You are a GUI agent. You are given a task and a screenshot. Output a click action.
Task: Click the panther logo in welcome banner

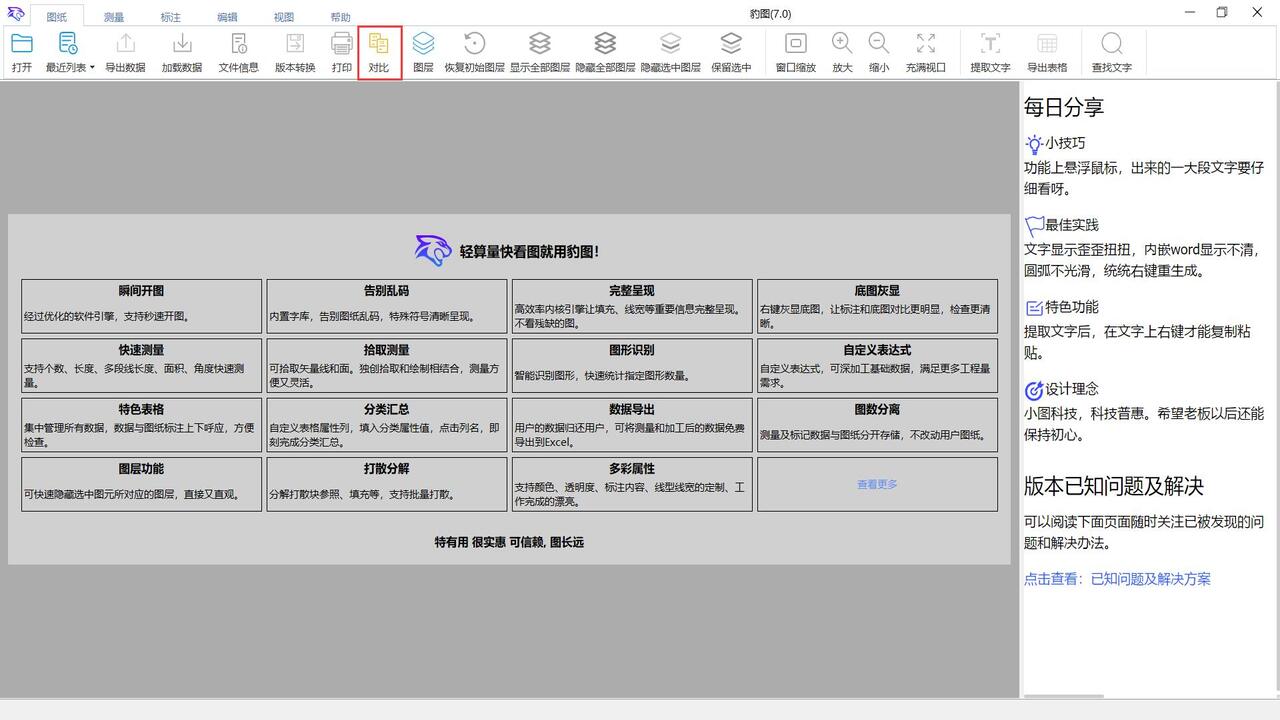[x=433, y=250]
